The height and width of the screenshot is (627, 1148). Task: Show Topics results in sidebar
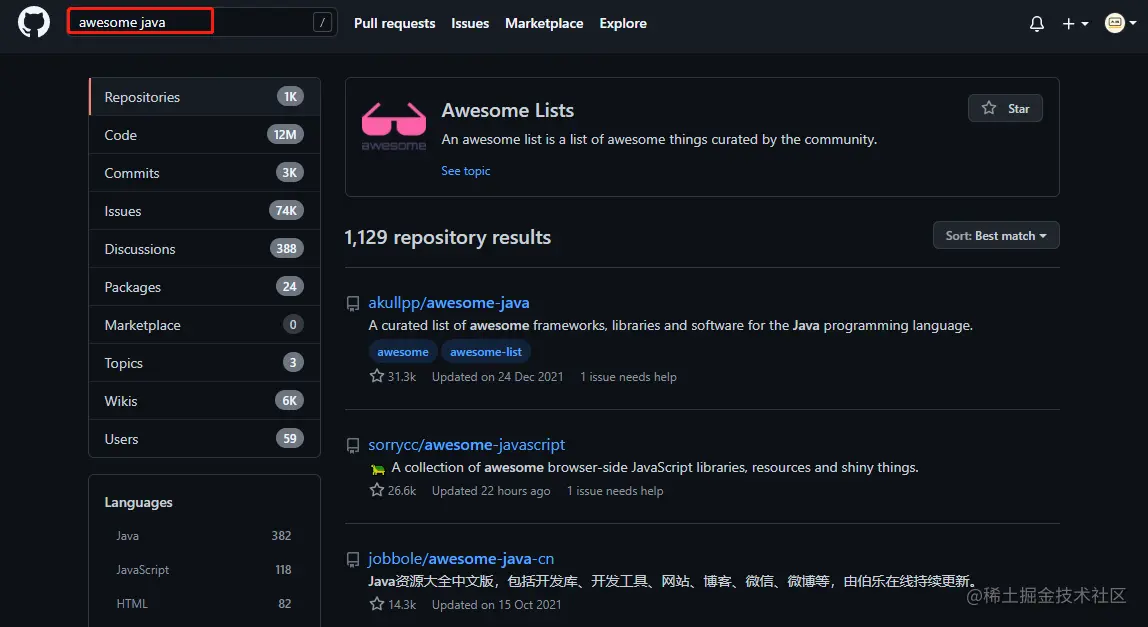coord(204,363)
